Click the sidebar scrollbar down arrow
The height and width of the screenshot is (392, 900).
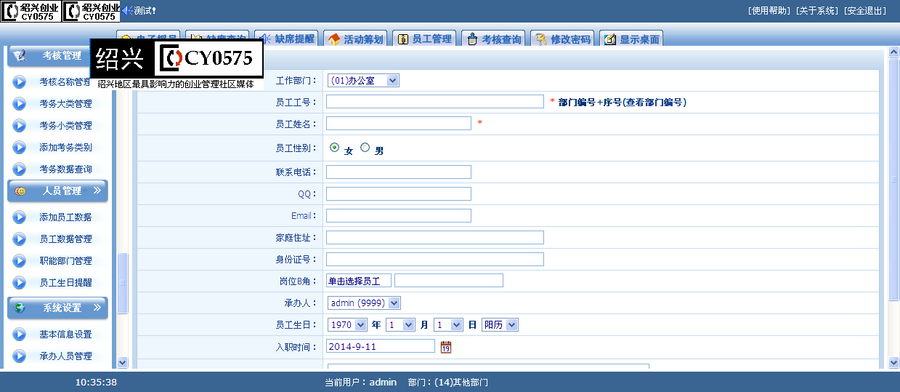point(122,362)
